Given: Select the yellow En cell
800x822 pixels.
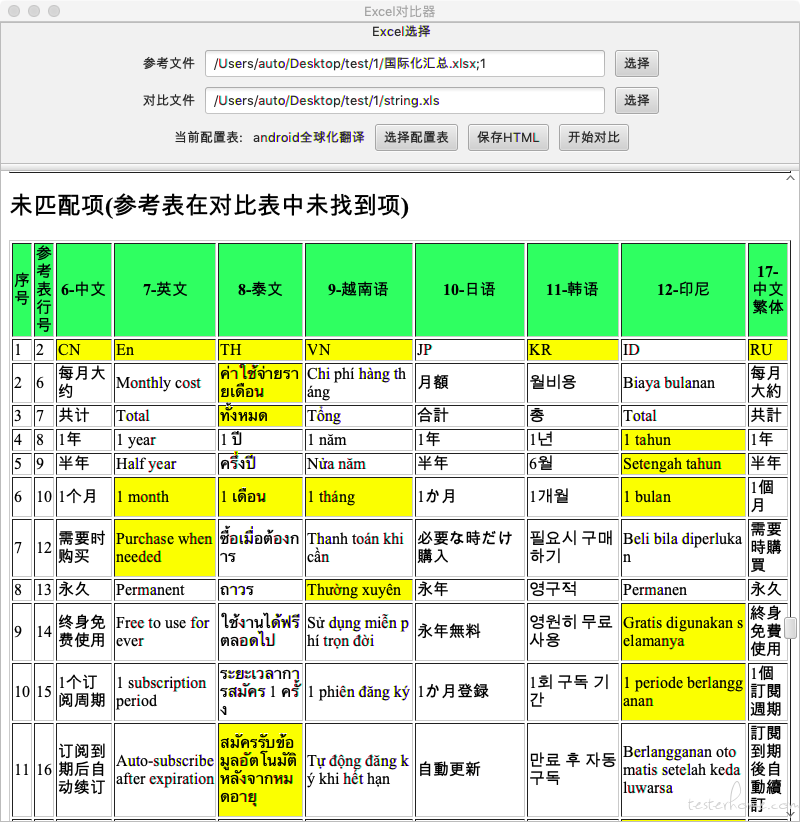Looking at the screenshot, I should click(x=165, y=350).
